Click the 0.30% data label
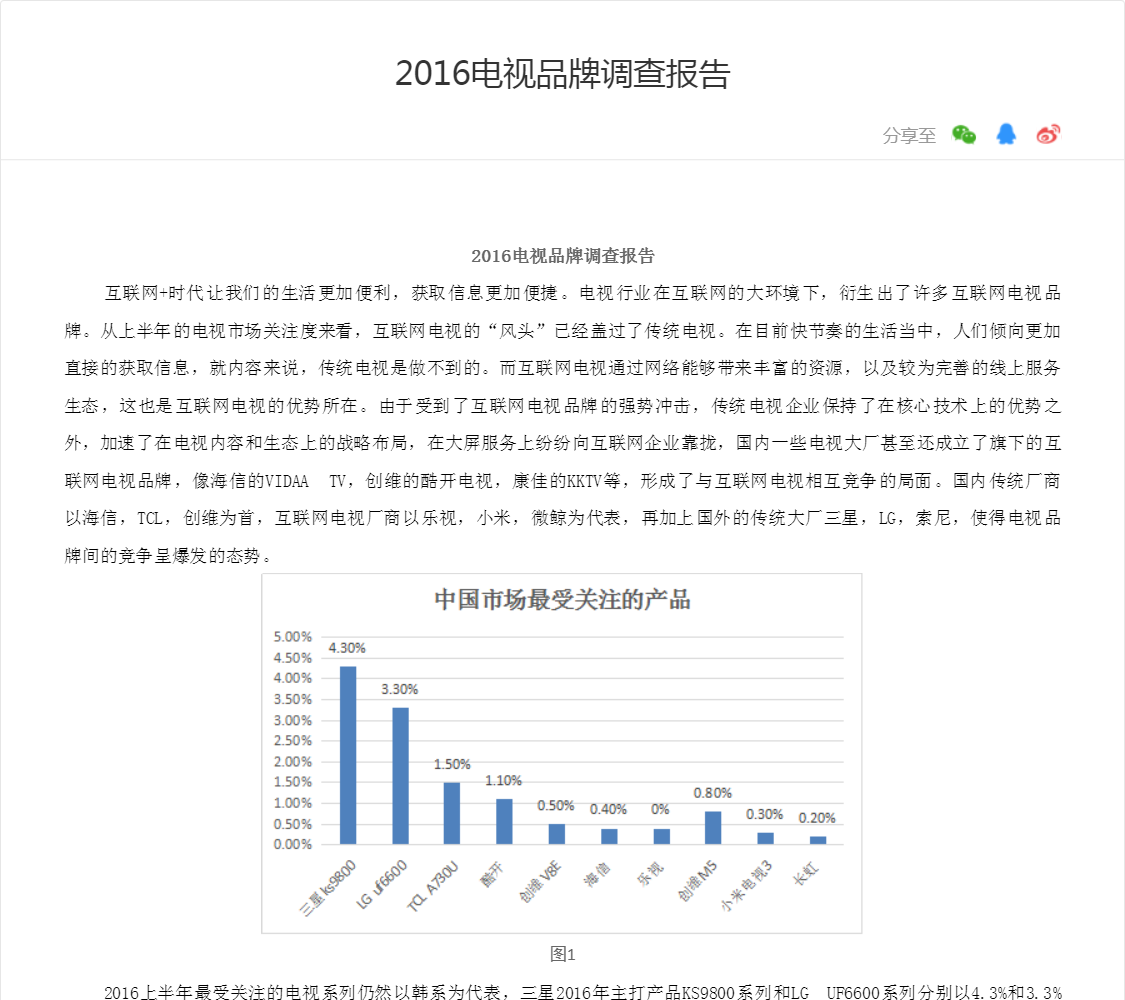 (765, 814)
